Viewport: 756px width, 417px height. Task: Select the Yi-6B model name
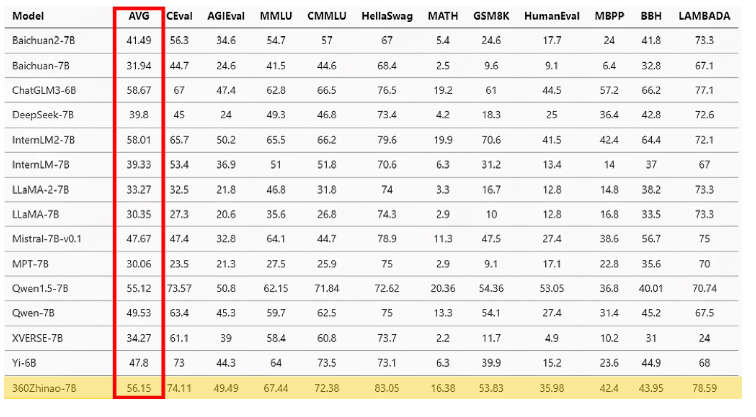coord(24,363)
